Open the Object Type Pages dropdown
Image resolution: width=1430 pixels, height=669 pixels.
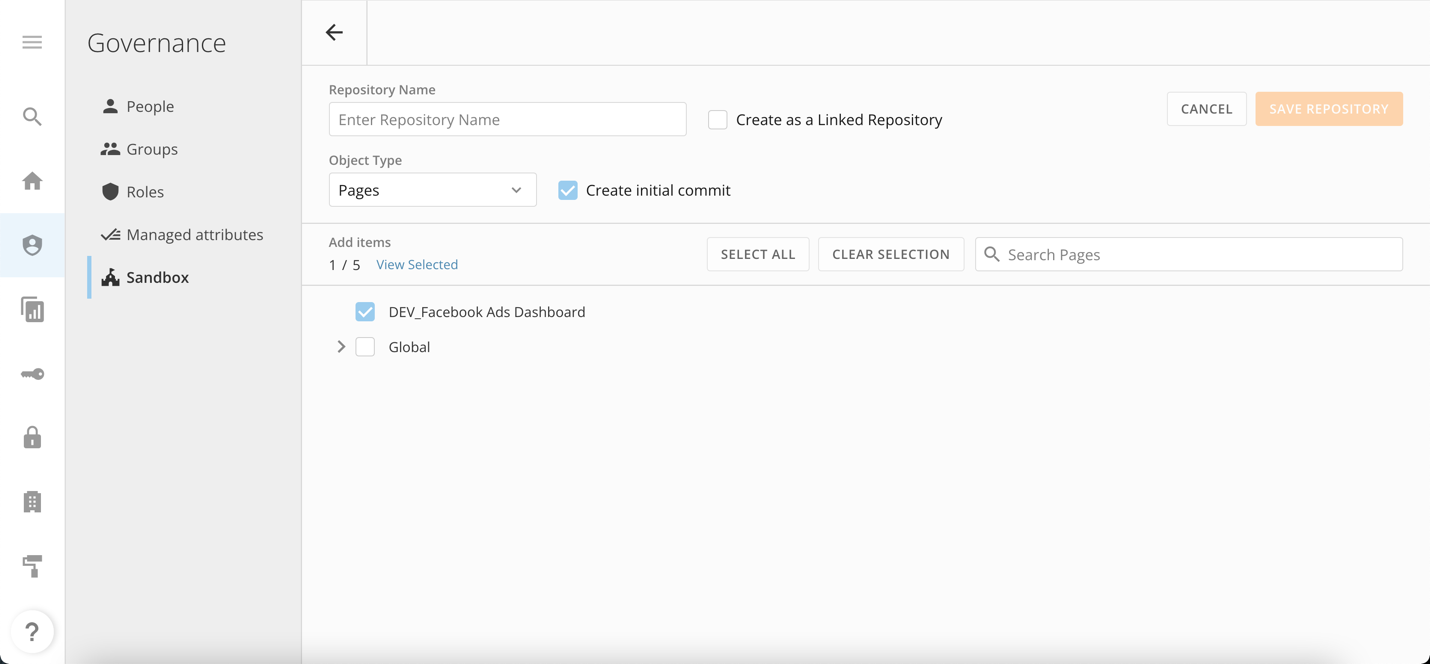[432, 190]
